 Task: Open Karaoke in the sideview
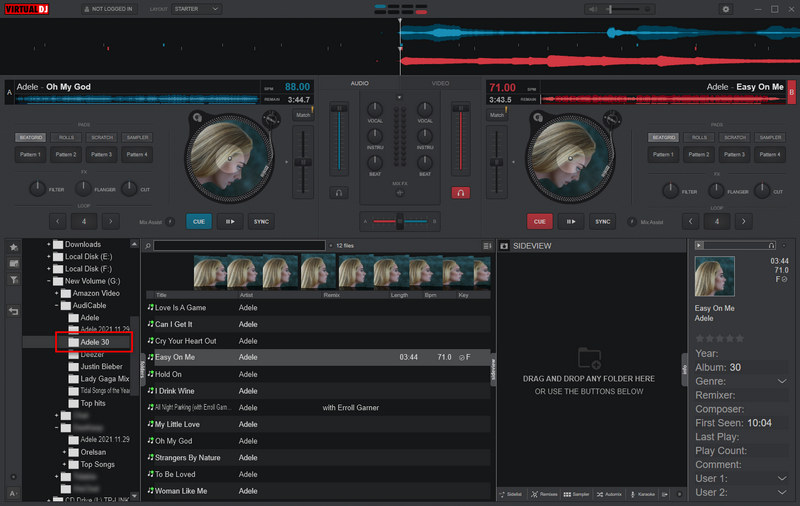click(642, 494)
